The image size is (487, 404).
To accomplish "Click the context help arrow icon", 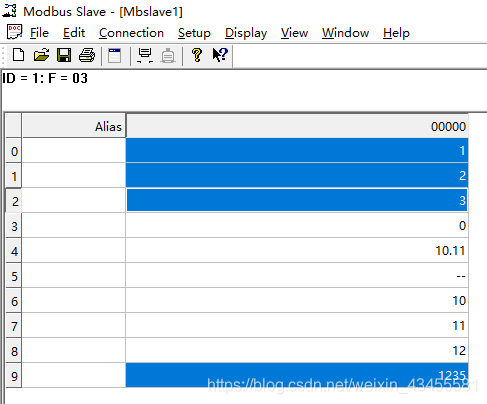I will [x=220, y=55].
